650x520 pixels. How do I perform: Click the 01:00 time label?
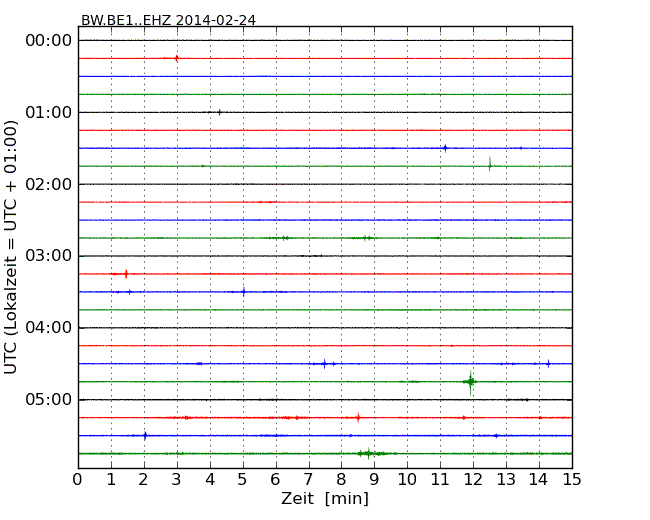coord(49,112)
